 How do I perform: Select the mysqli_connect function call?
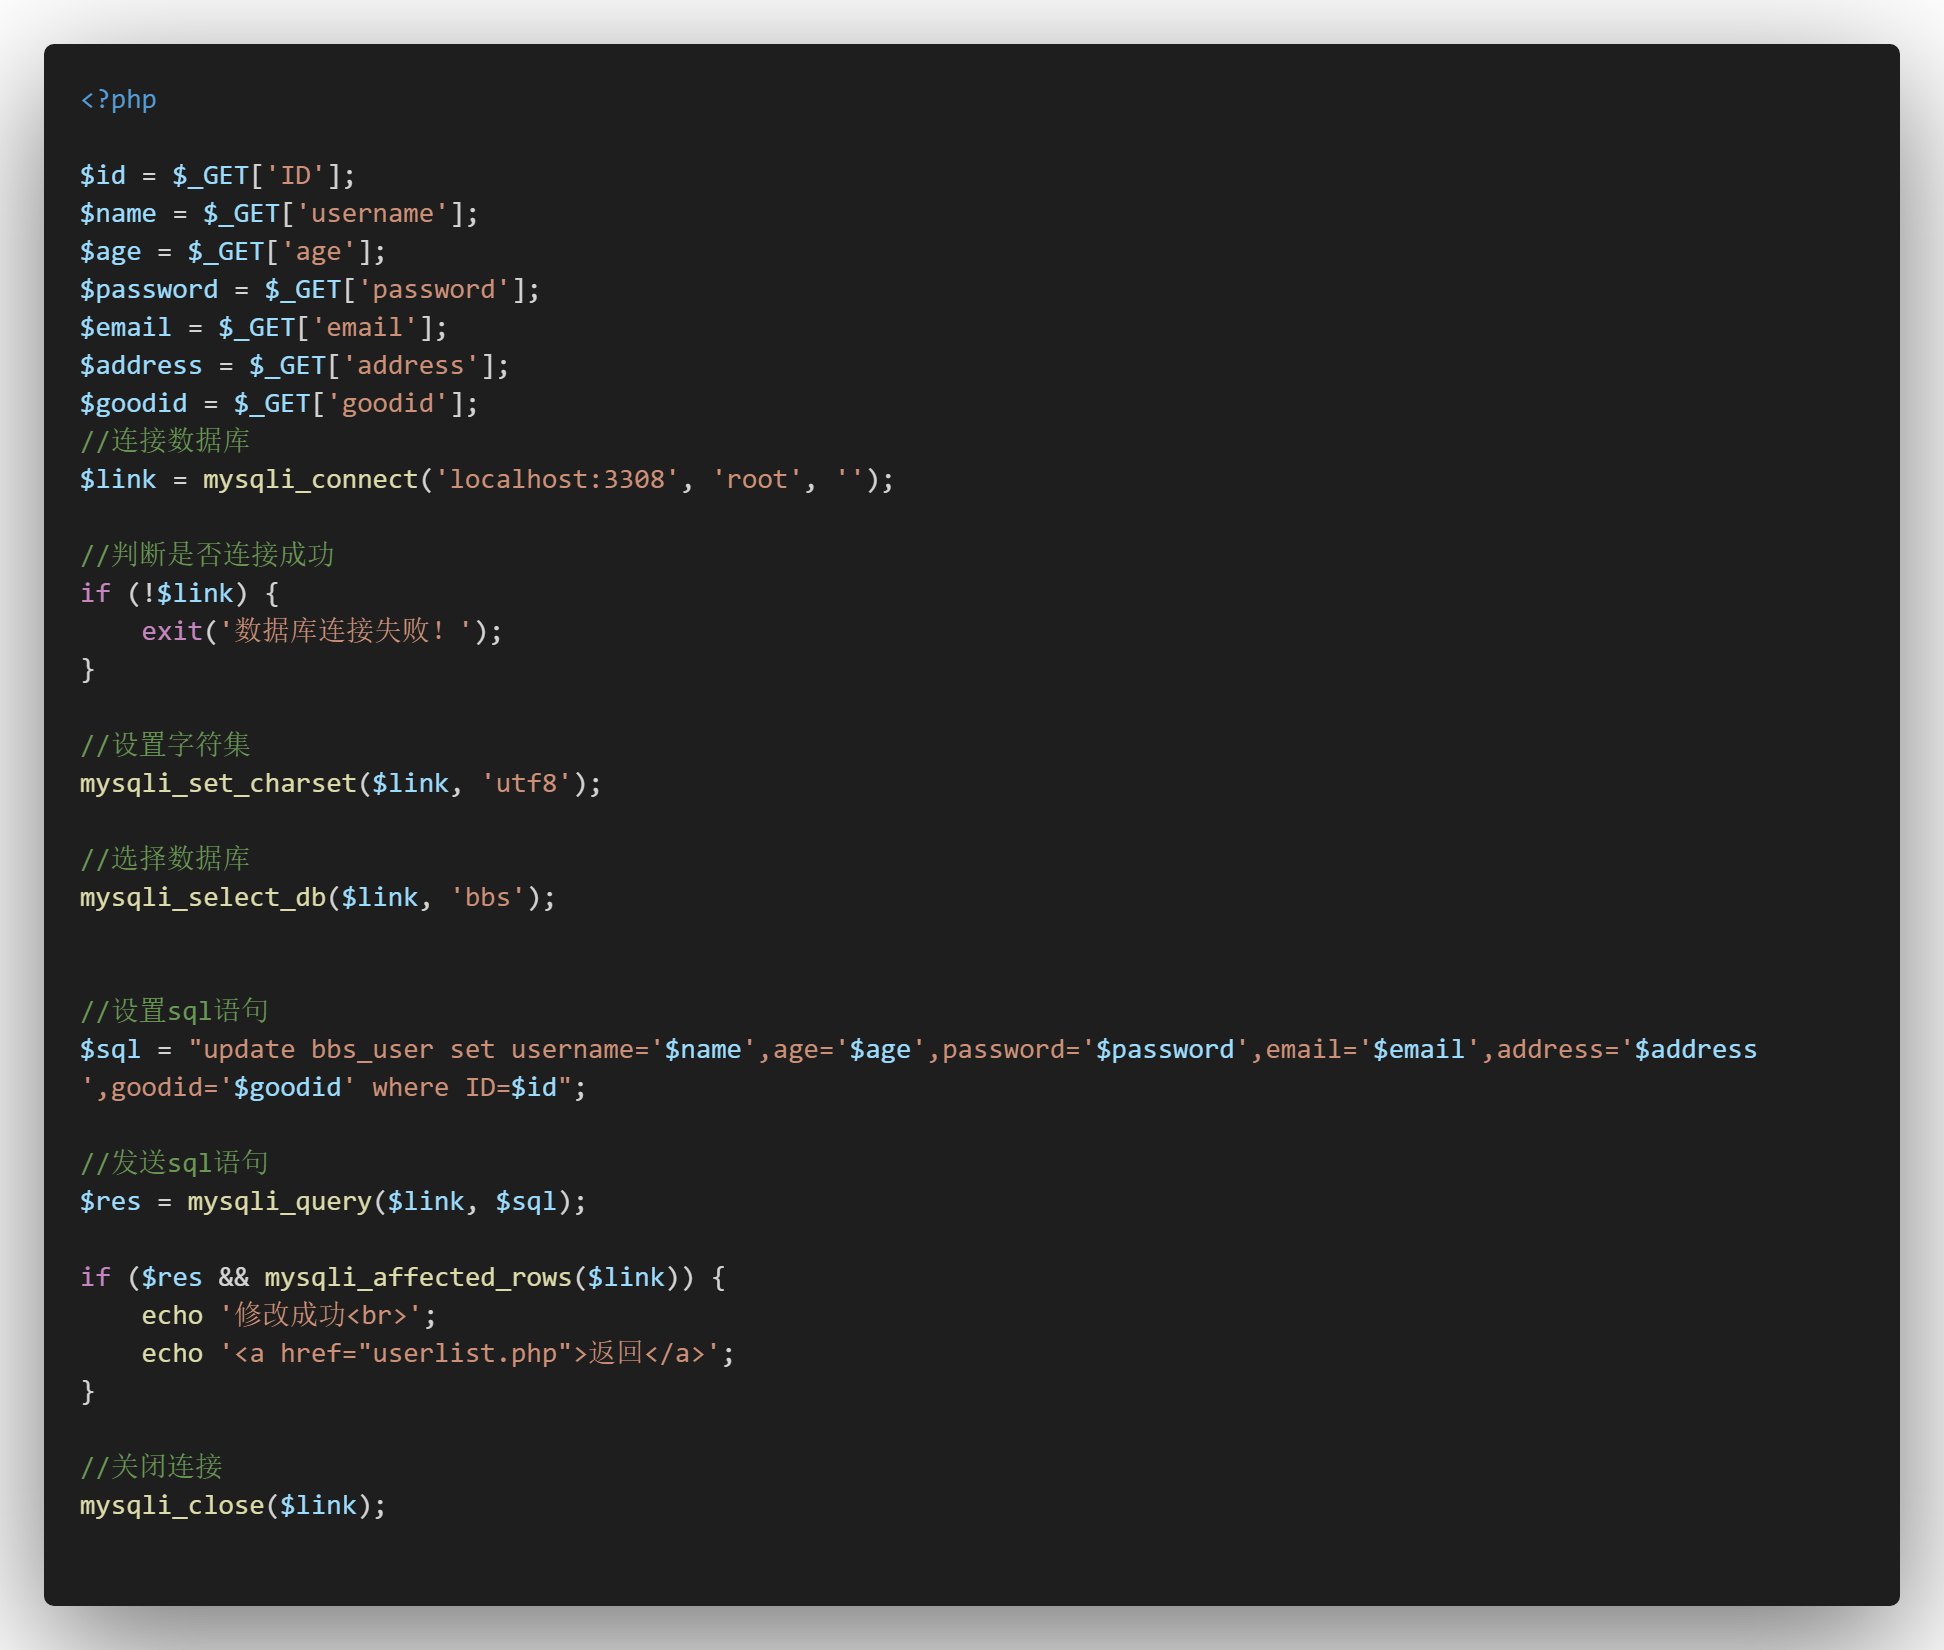[310, 479]
